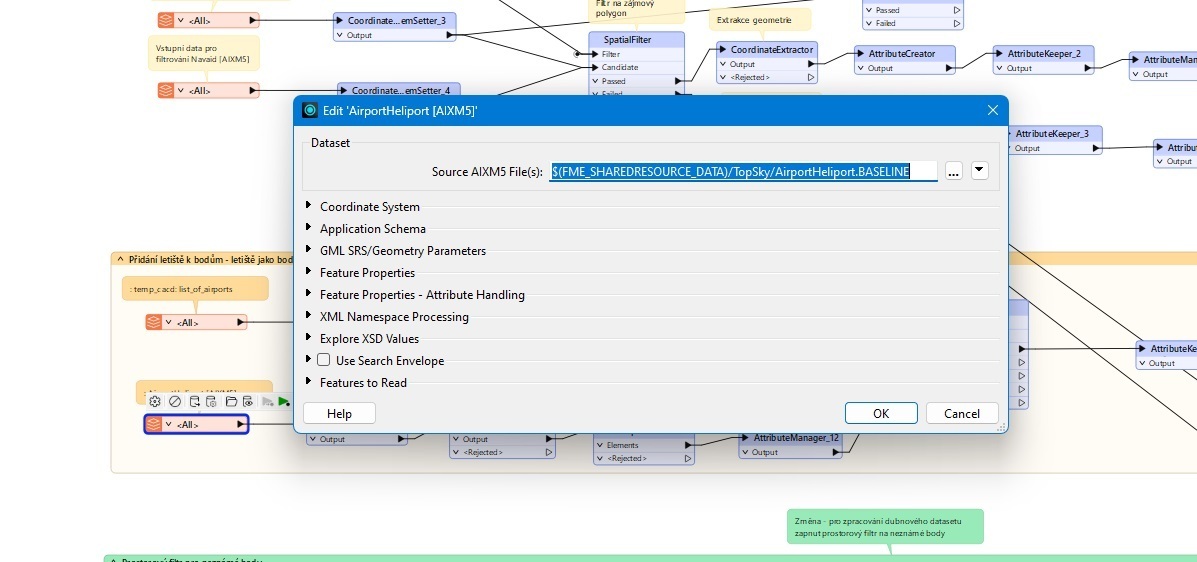The image size is (1197, 562).
Task: Run workspace from here with green arrow
Action: 284,402
